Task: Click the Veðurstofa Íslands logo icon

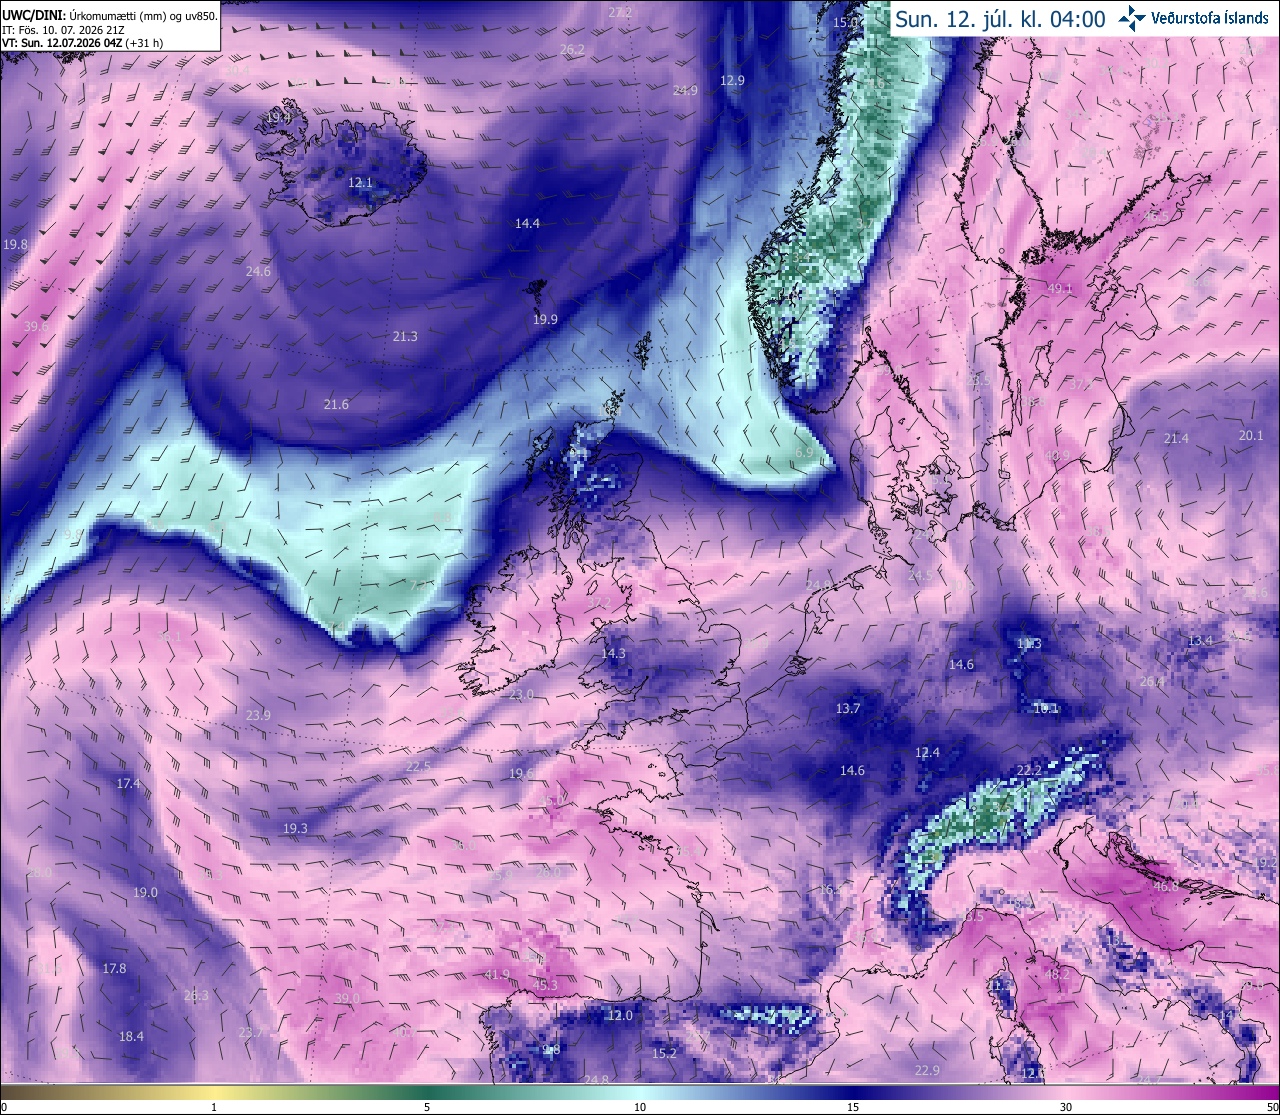Action: [1132, 18]
